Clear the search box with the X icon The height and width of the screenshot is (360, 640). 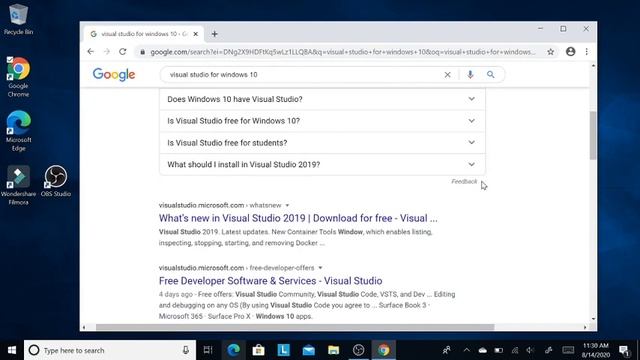click(x=447, y=75)
